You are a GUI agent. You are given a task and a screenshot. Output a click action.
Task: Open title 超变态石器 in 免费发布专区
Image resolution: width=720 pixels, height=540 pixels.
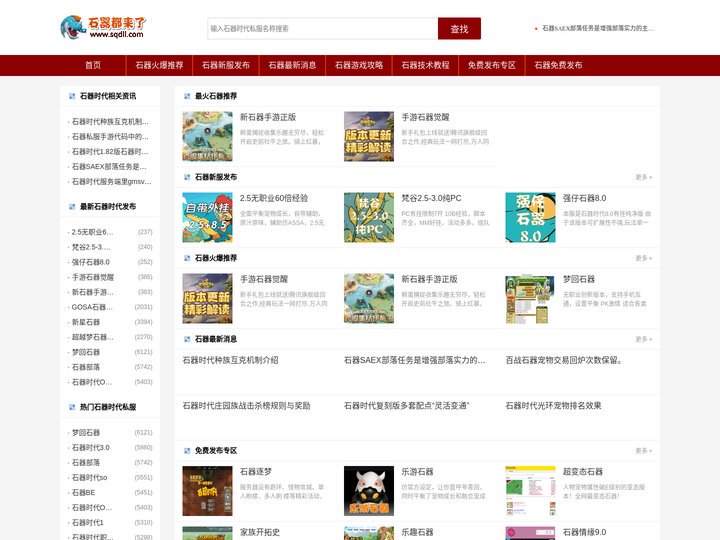coord(583,472)
